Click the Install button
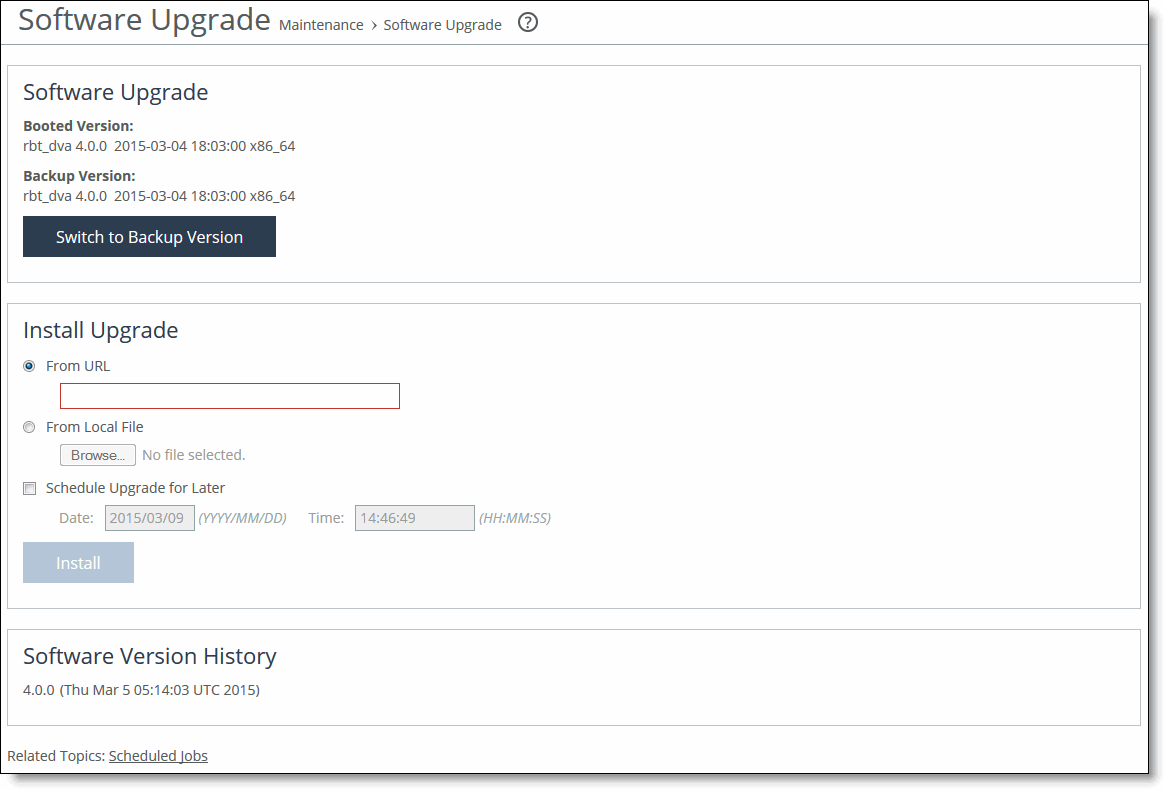Screen dimensions: 1165x790 [78, 563]
